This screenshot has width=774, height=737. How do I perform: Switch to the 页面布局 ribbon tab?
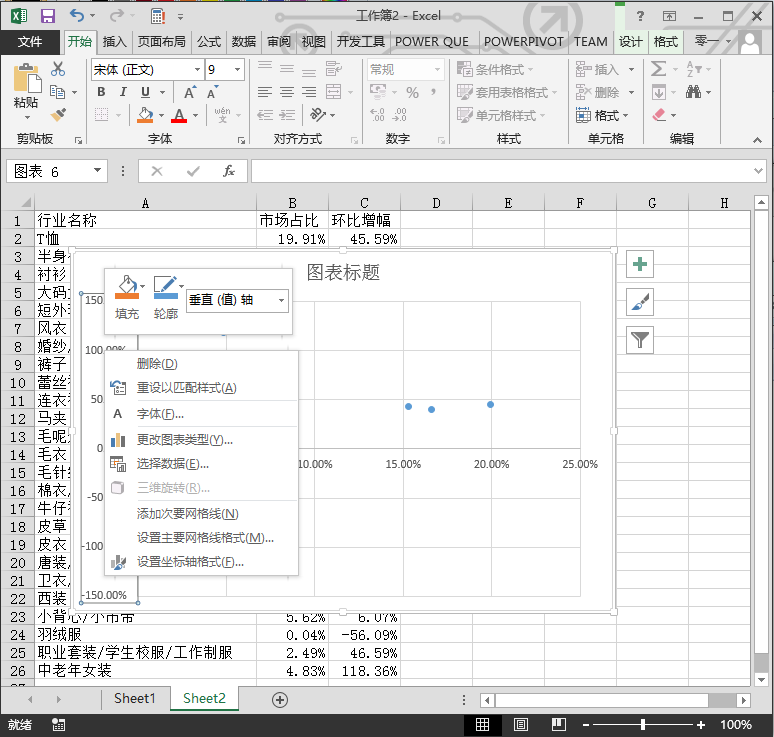[161, 42]
